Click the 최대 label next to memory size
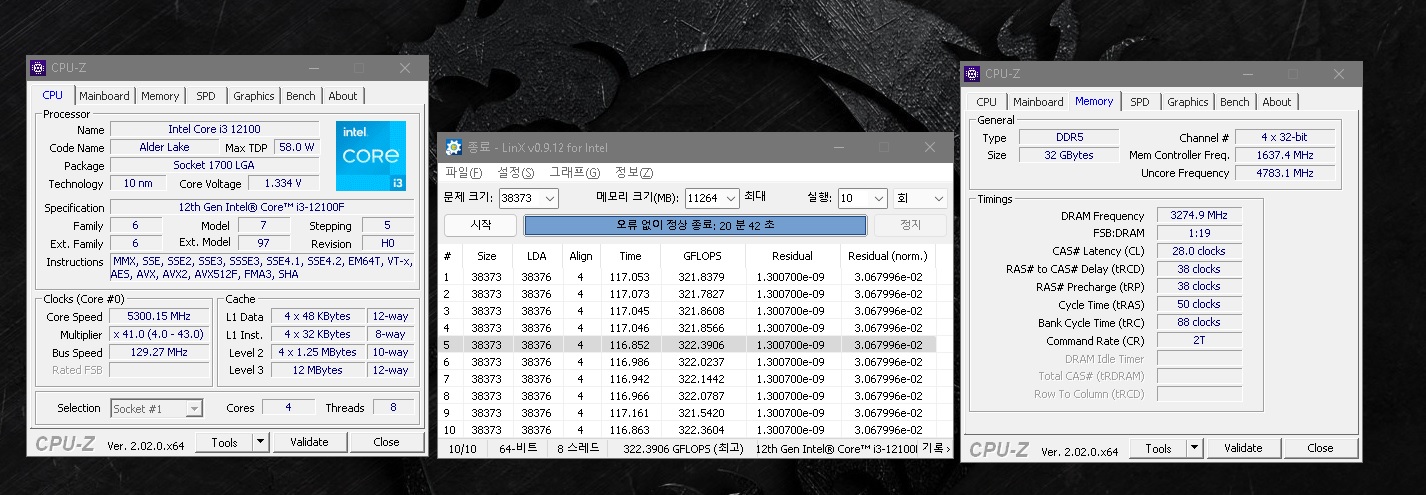Screen dimensions: 1426x495 tap(755, 197)
